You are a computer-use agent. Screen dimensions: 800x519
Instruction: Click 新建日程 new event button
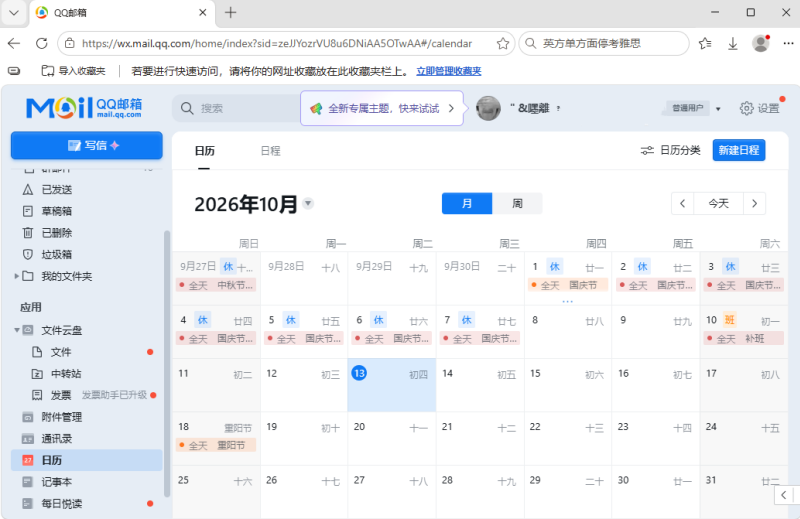coord(739,150)
